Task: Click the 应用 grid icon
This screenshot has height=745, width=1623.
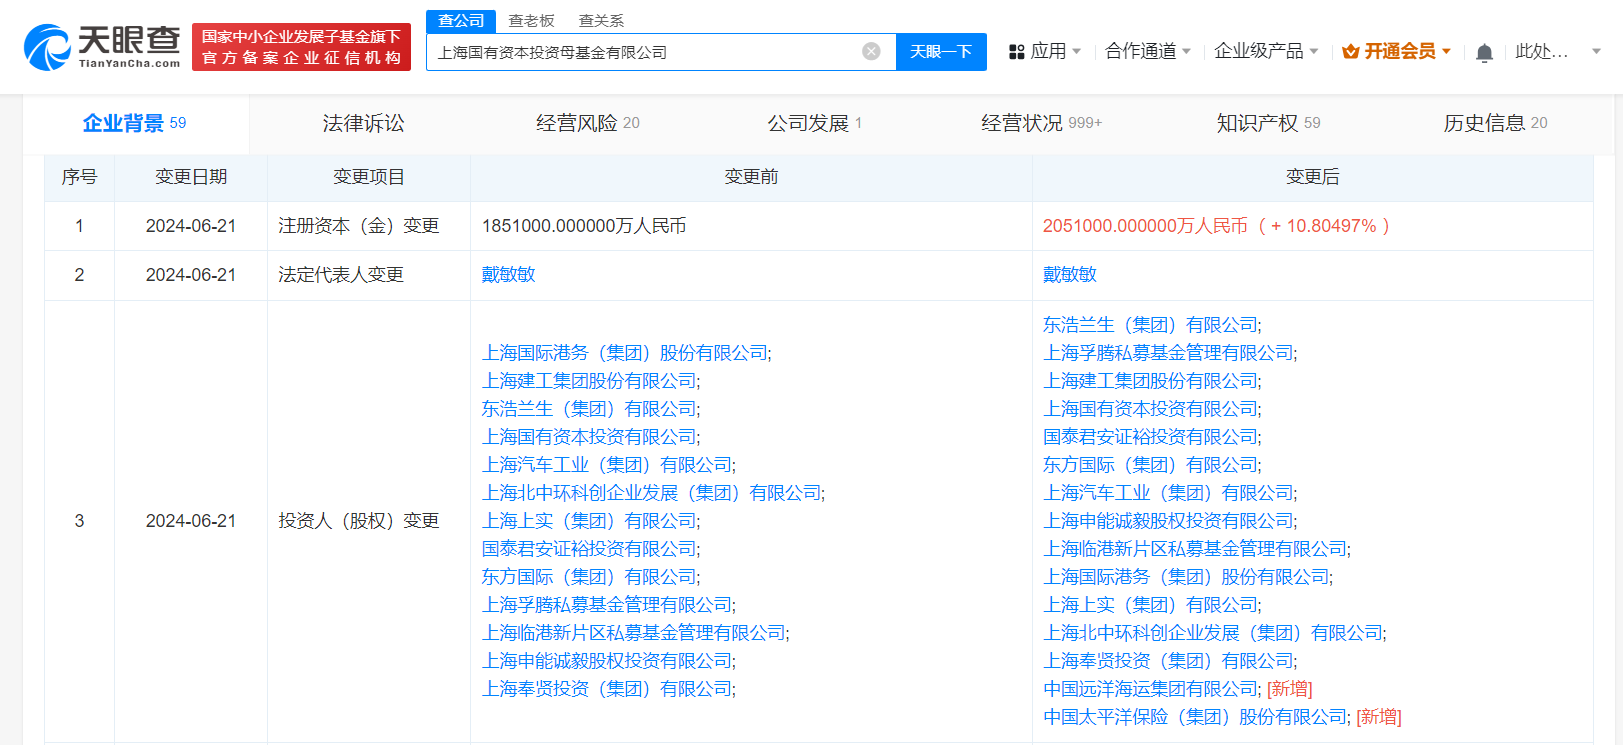Action: point(1016,52)
